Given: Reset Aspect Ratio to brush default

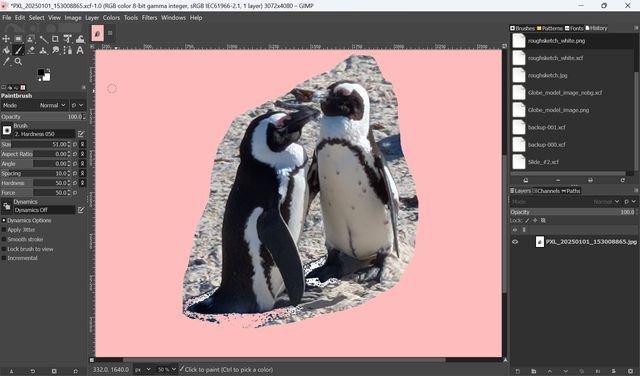Looking at the screenshot, I should 75,154.
